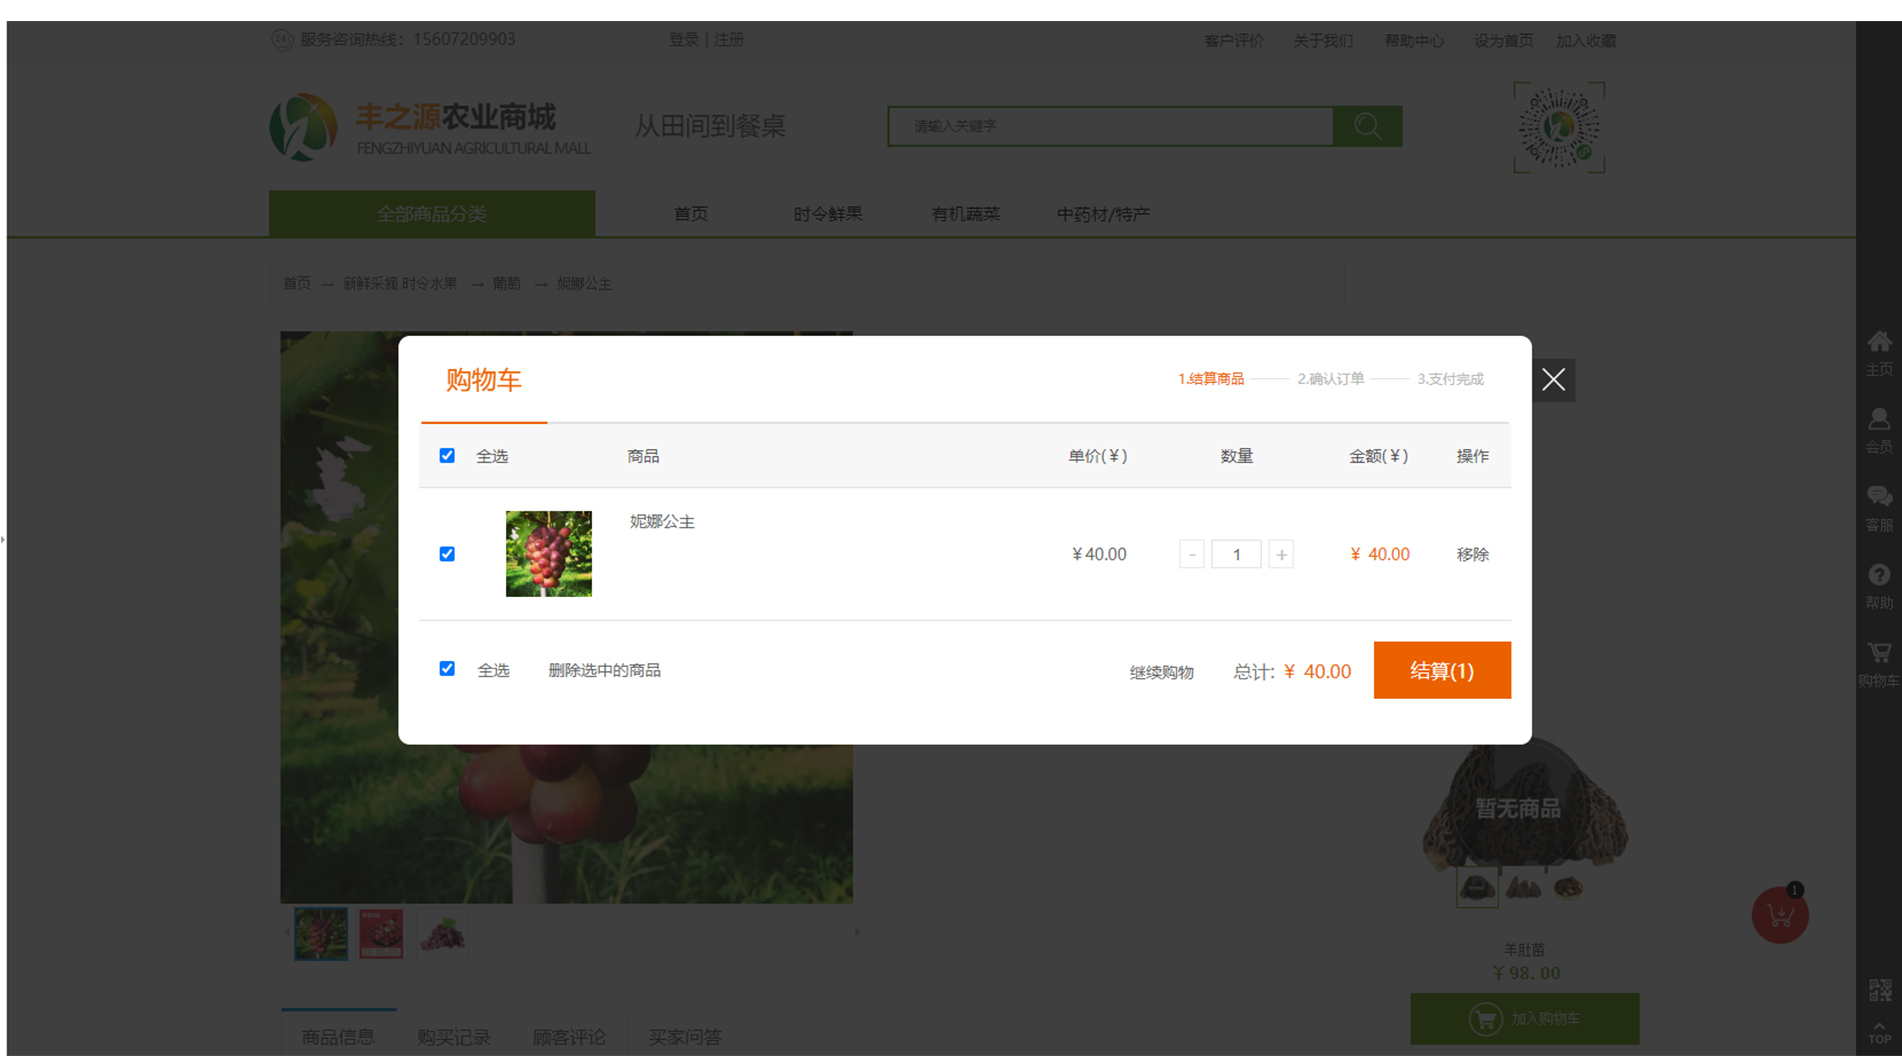Image resolution: width=1902 pixels, height=1056 pixels.
Task: Click the search magnifier icon
Action: [1367, 126]
